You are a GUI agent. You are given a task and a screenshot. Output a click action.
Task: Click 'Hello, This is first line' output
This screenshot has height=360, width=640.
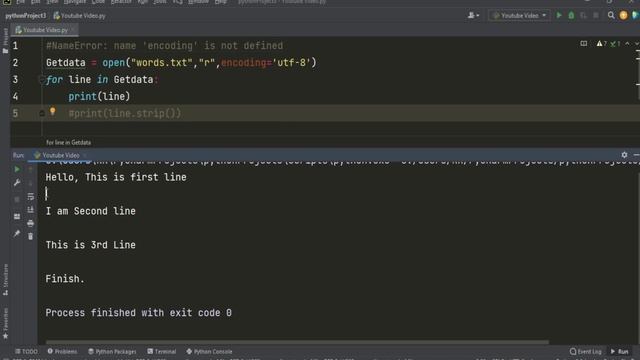click(x=116, y=177)
